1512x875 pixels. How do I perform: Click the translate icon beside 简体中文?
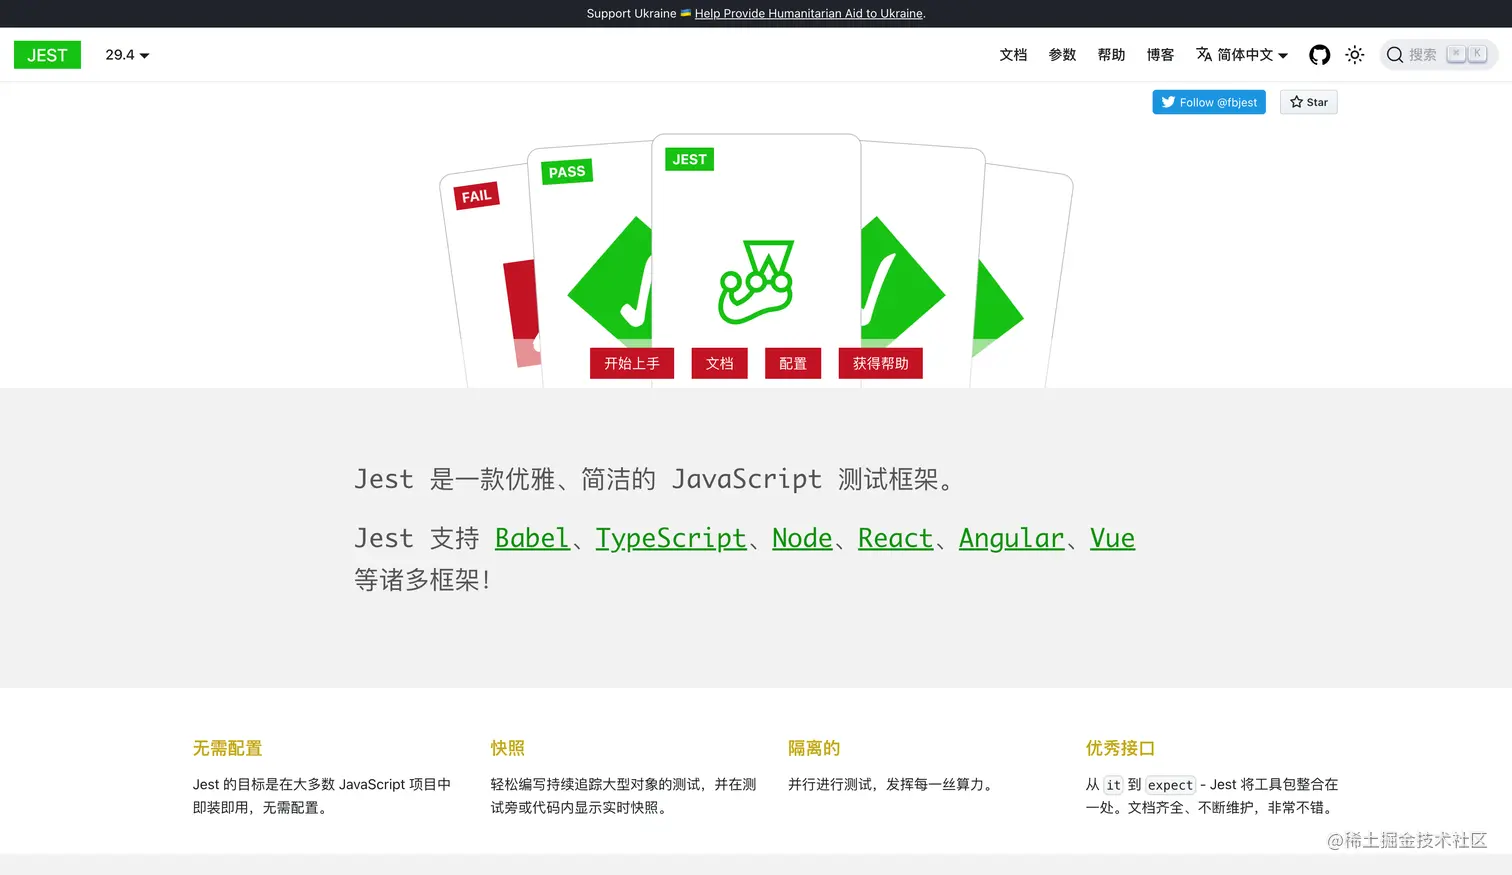click(1204, 54)
